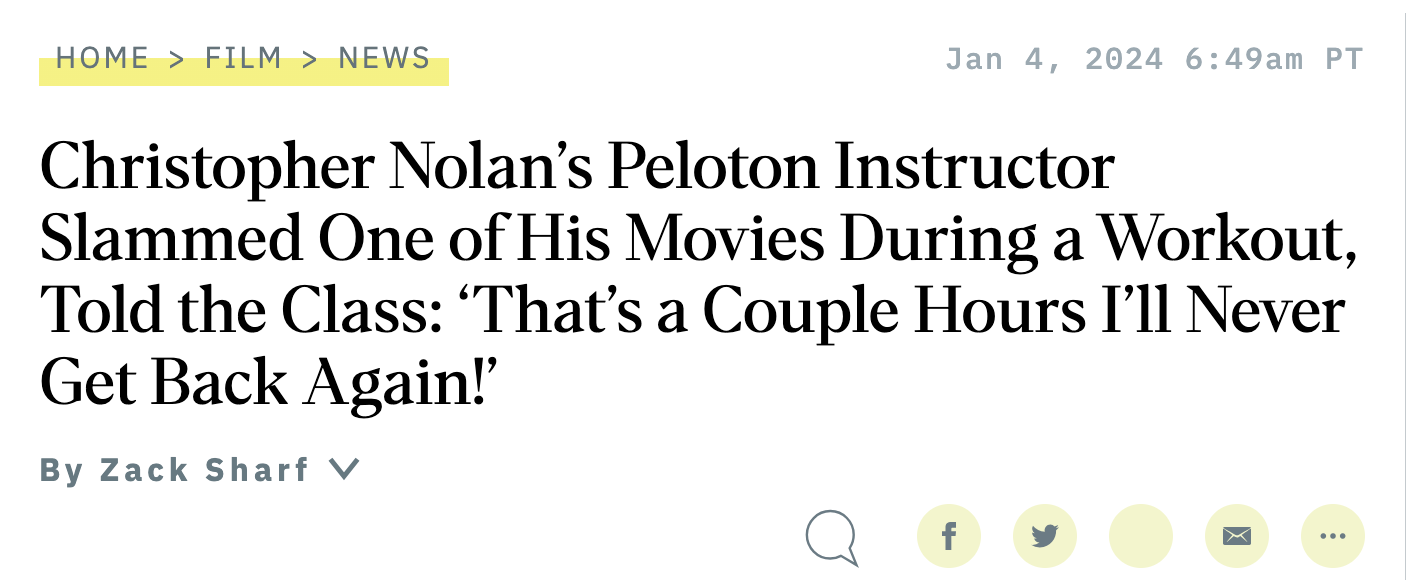Go to the FILM section
Image resolution: width=1406 pixels, height=580 pixels.
click(x=240, y=58)
